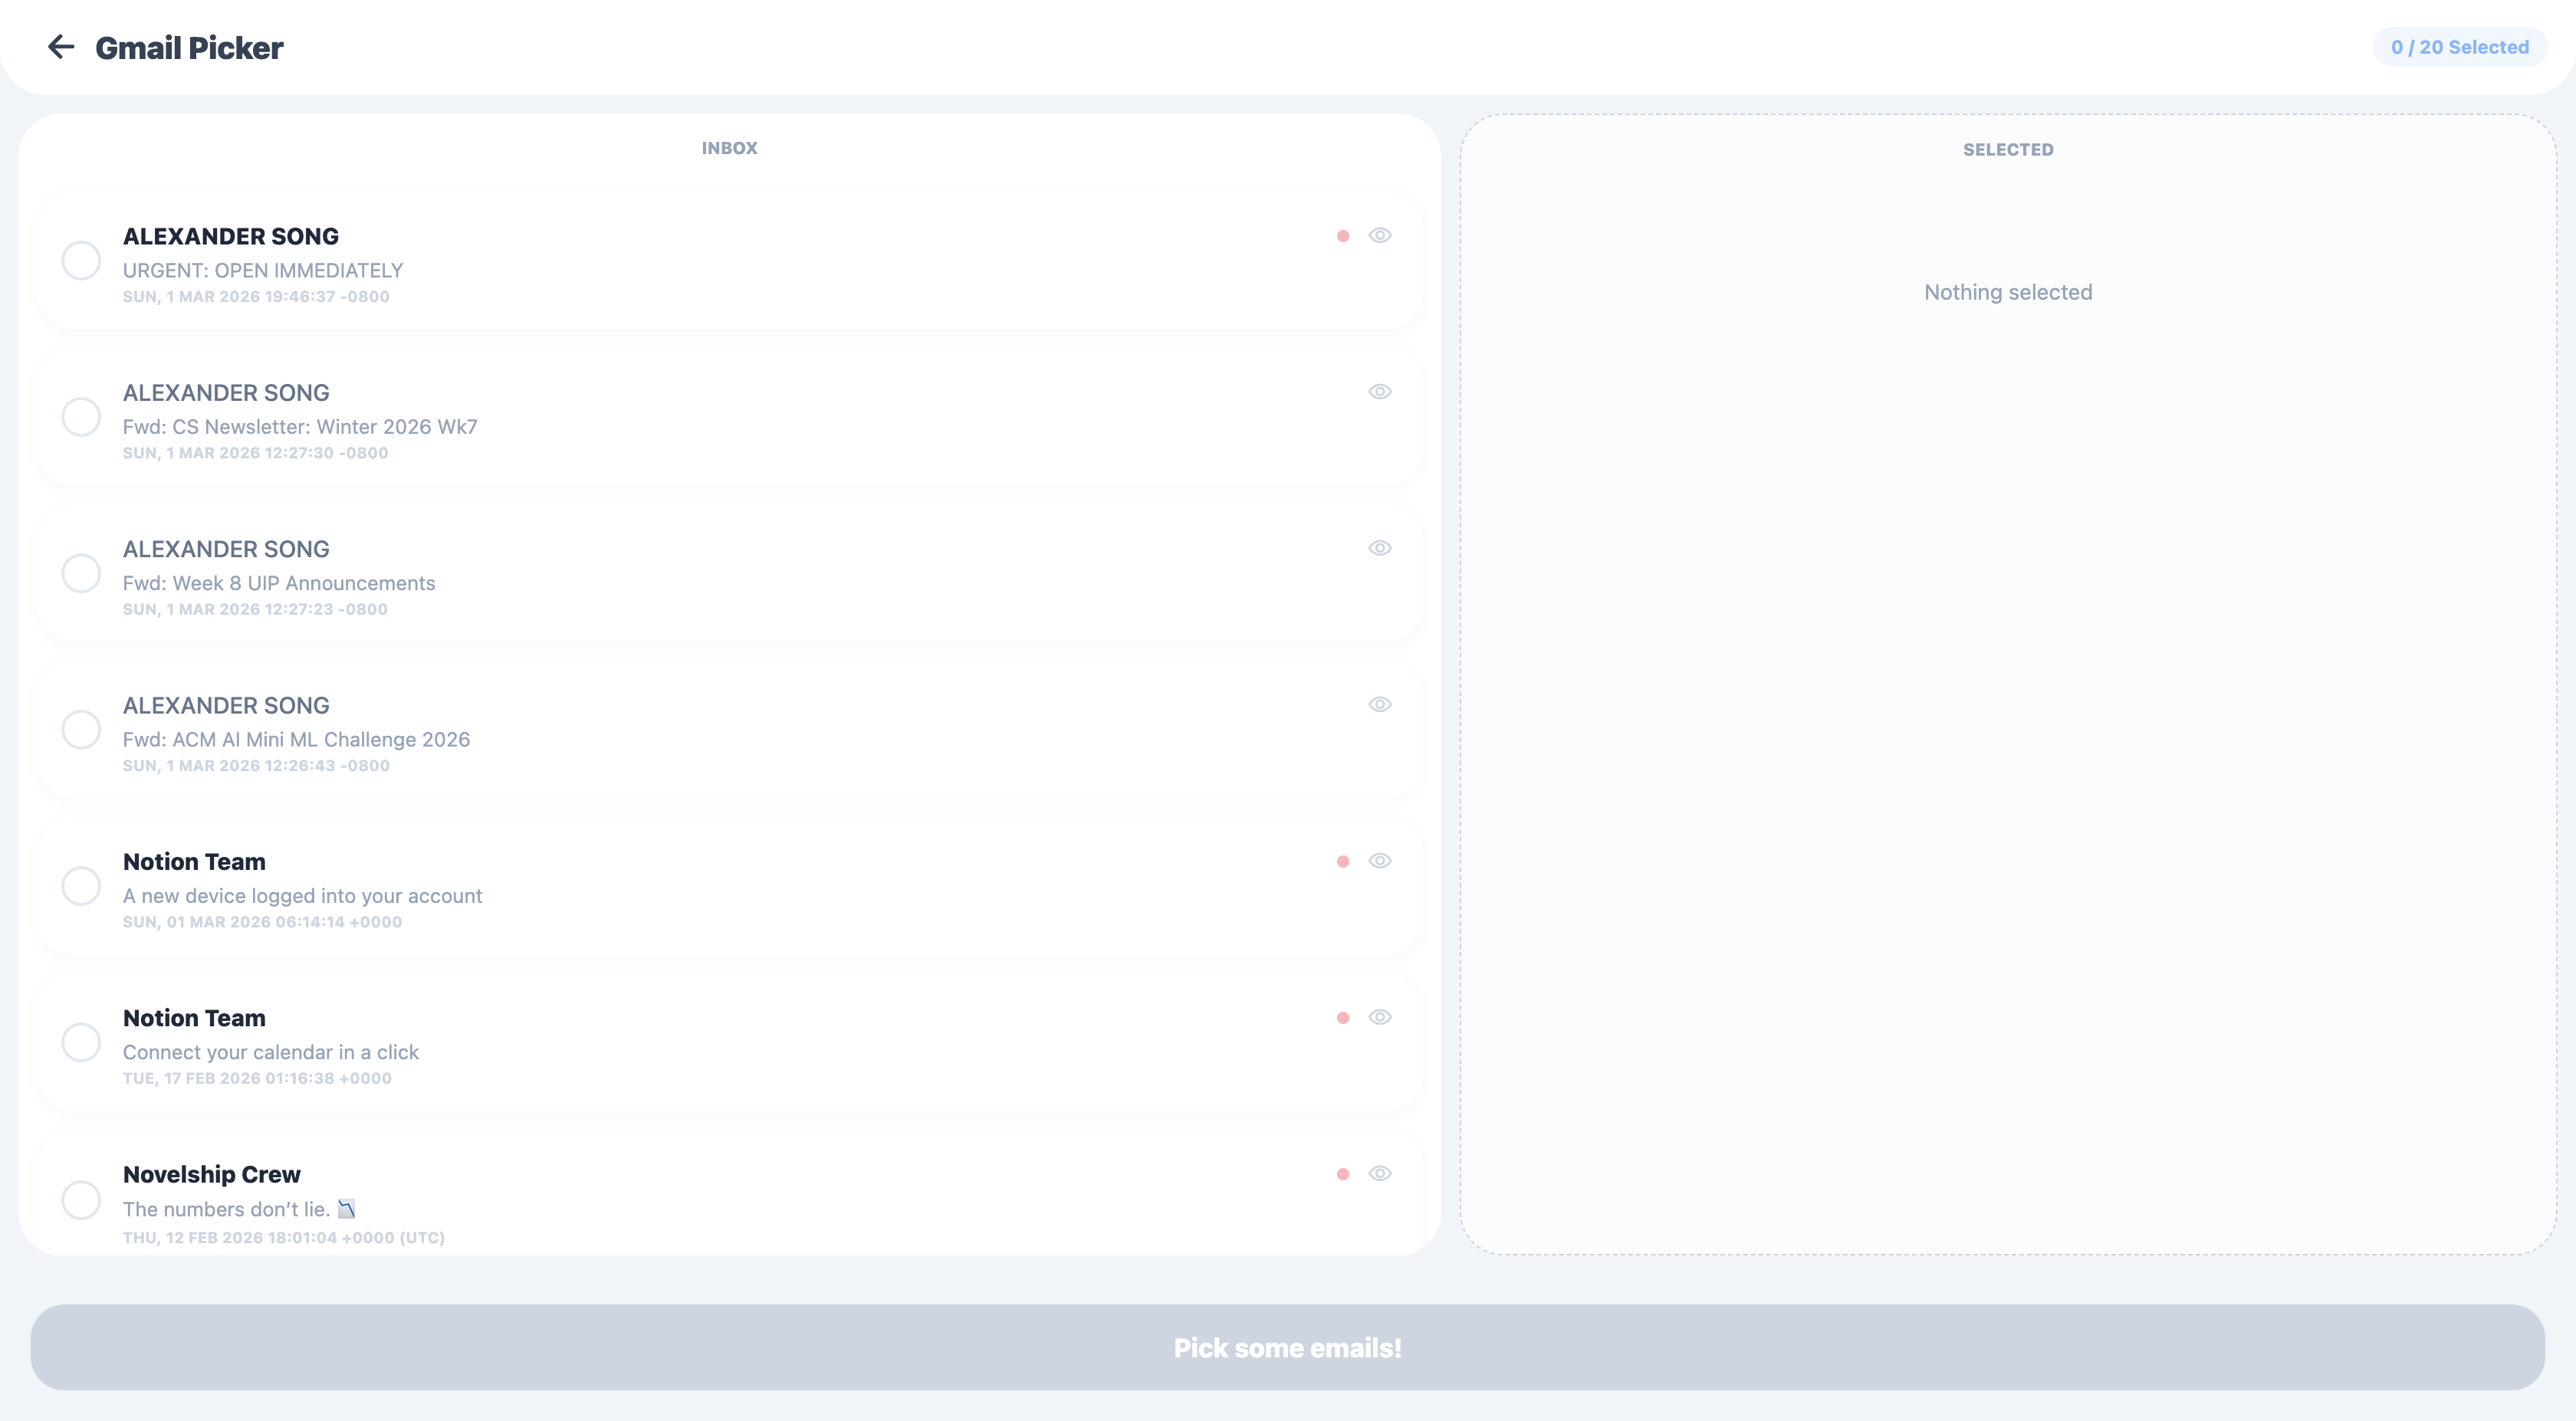The height and width of the screenshot is (1421, 2576).
Task: Check the Connect your calendar email circle
Action: click(x=81, y=1042)
